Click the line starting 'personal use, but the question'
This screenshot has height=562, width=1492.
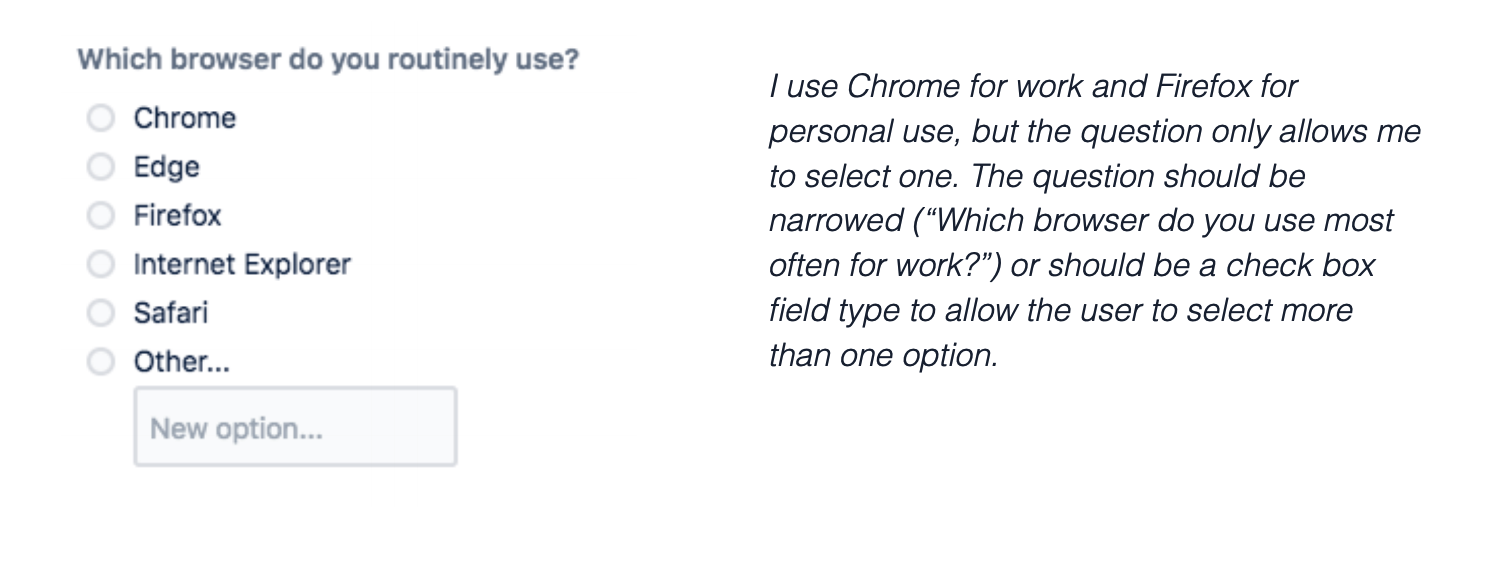tap(1094, 132)
